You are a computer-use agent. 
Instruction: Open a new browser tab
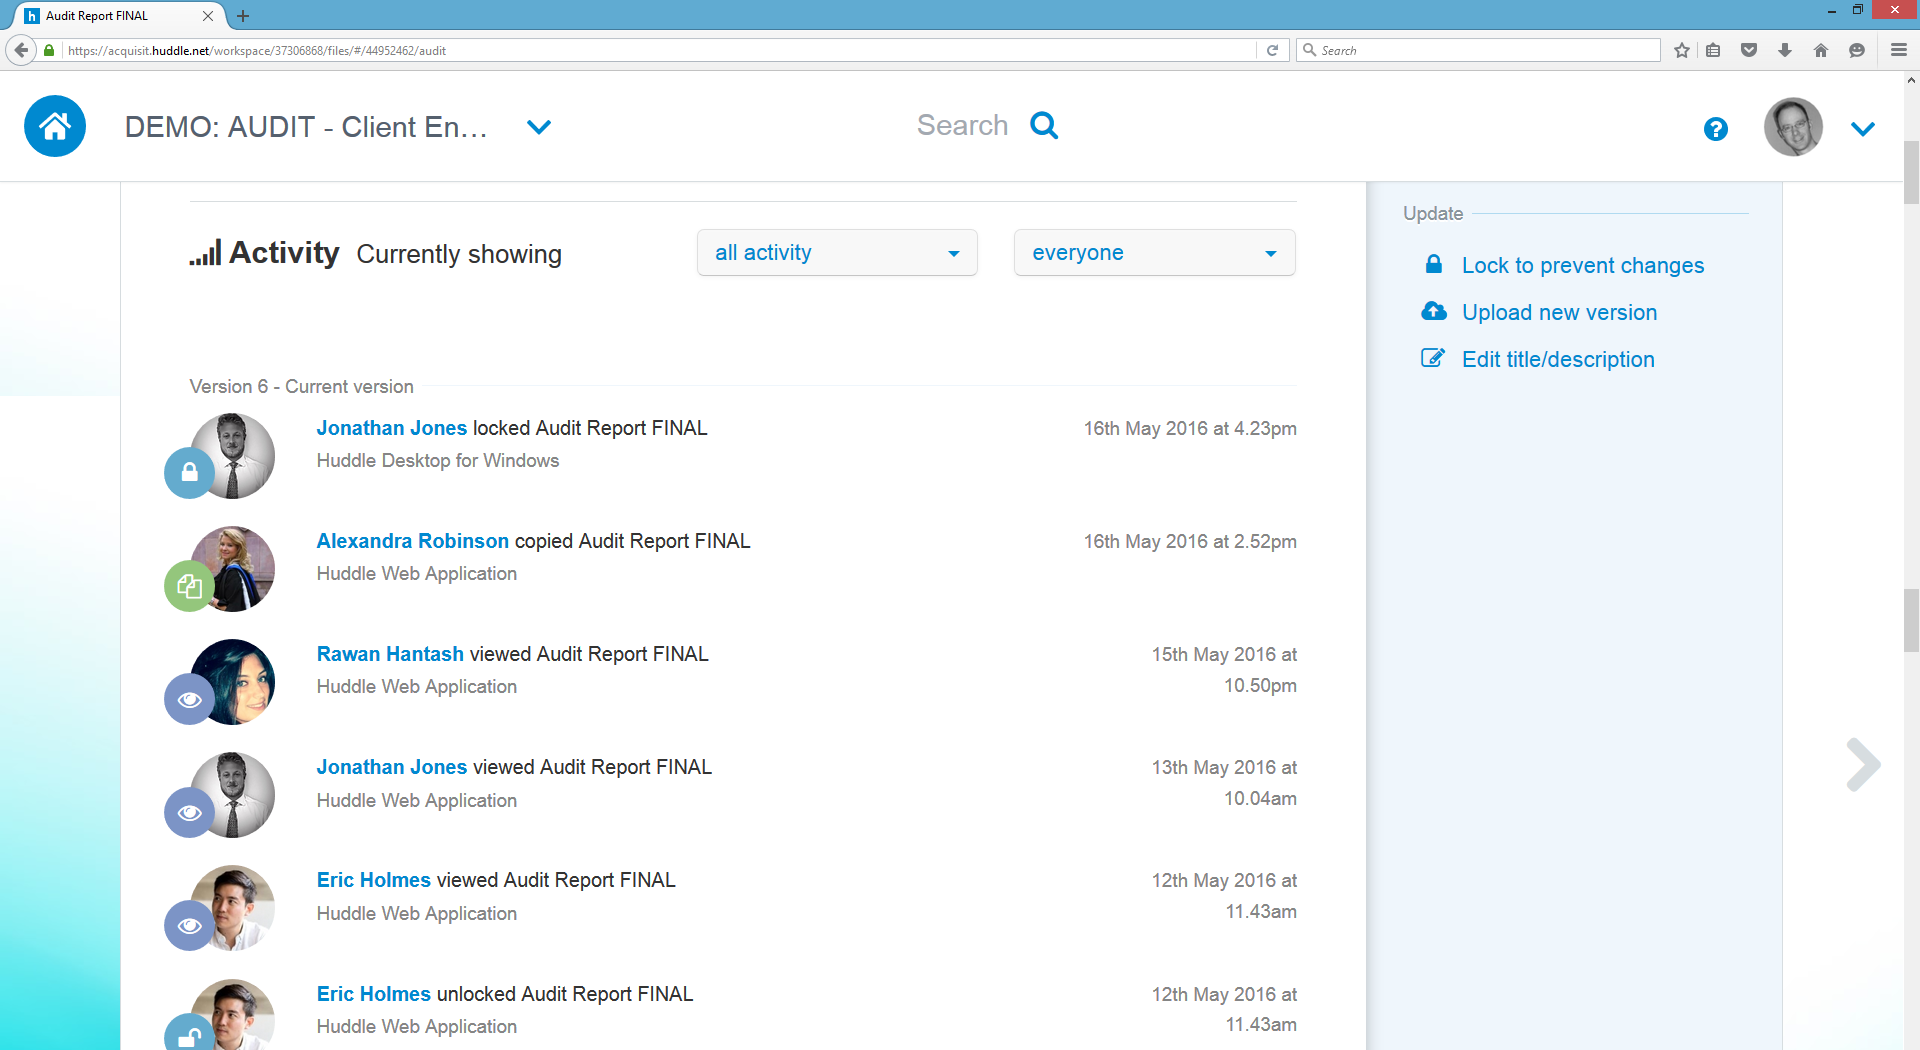[243, 16]
